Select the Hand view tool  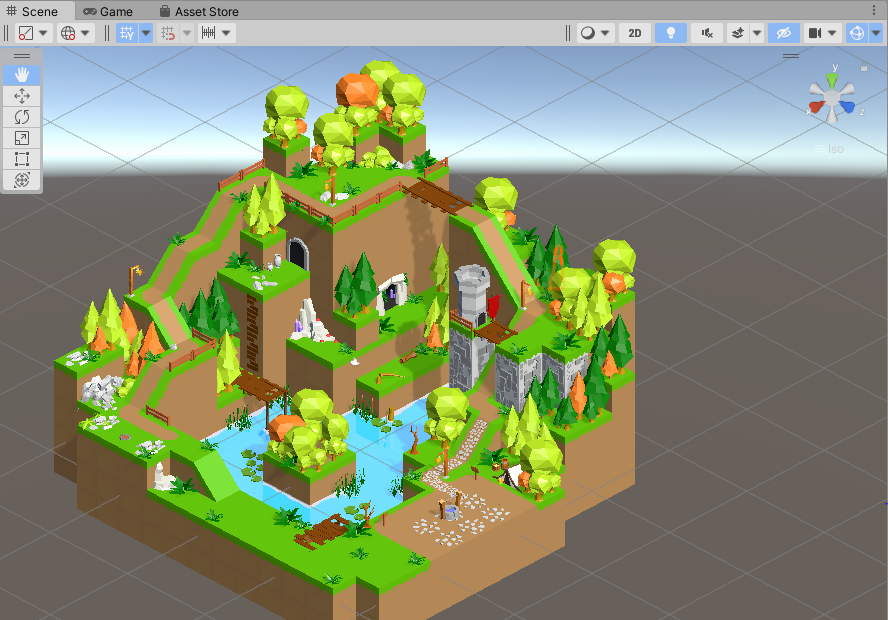point(22,75)
